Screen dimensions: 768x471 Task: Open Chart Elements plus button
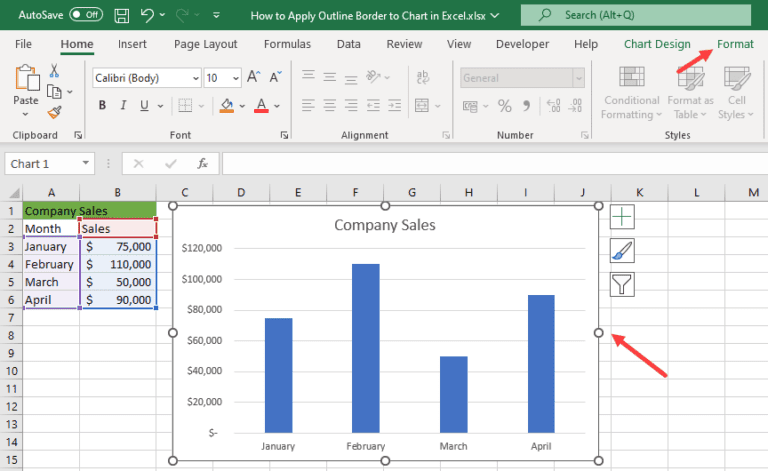click(622, 216)
